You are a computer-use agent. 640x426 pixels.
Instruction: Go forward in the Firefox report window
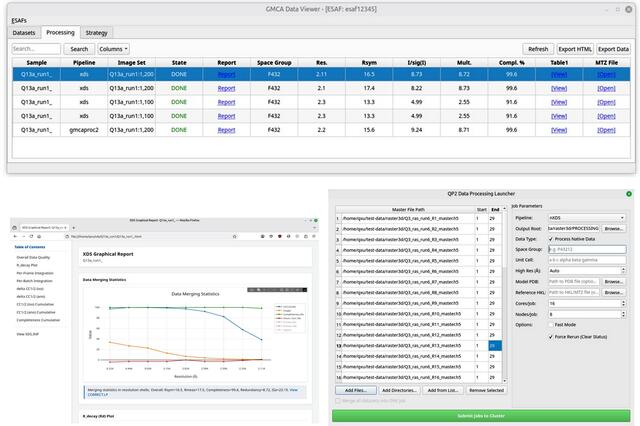click(x=23, y=236)
